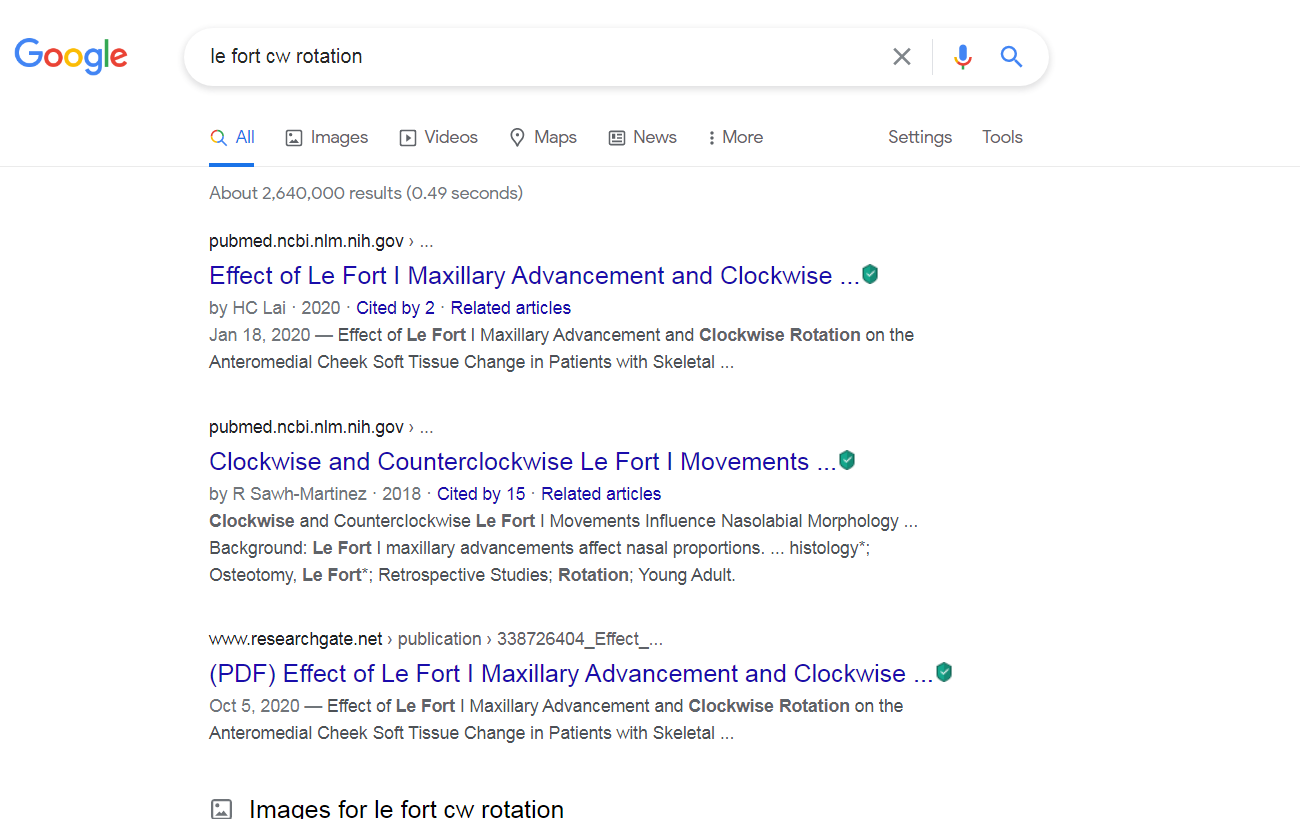Start voice search with microphone icon
This screenshot has height=819, width=1300.
click(x=962, y=57)
